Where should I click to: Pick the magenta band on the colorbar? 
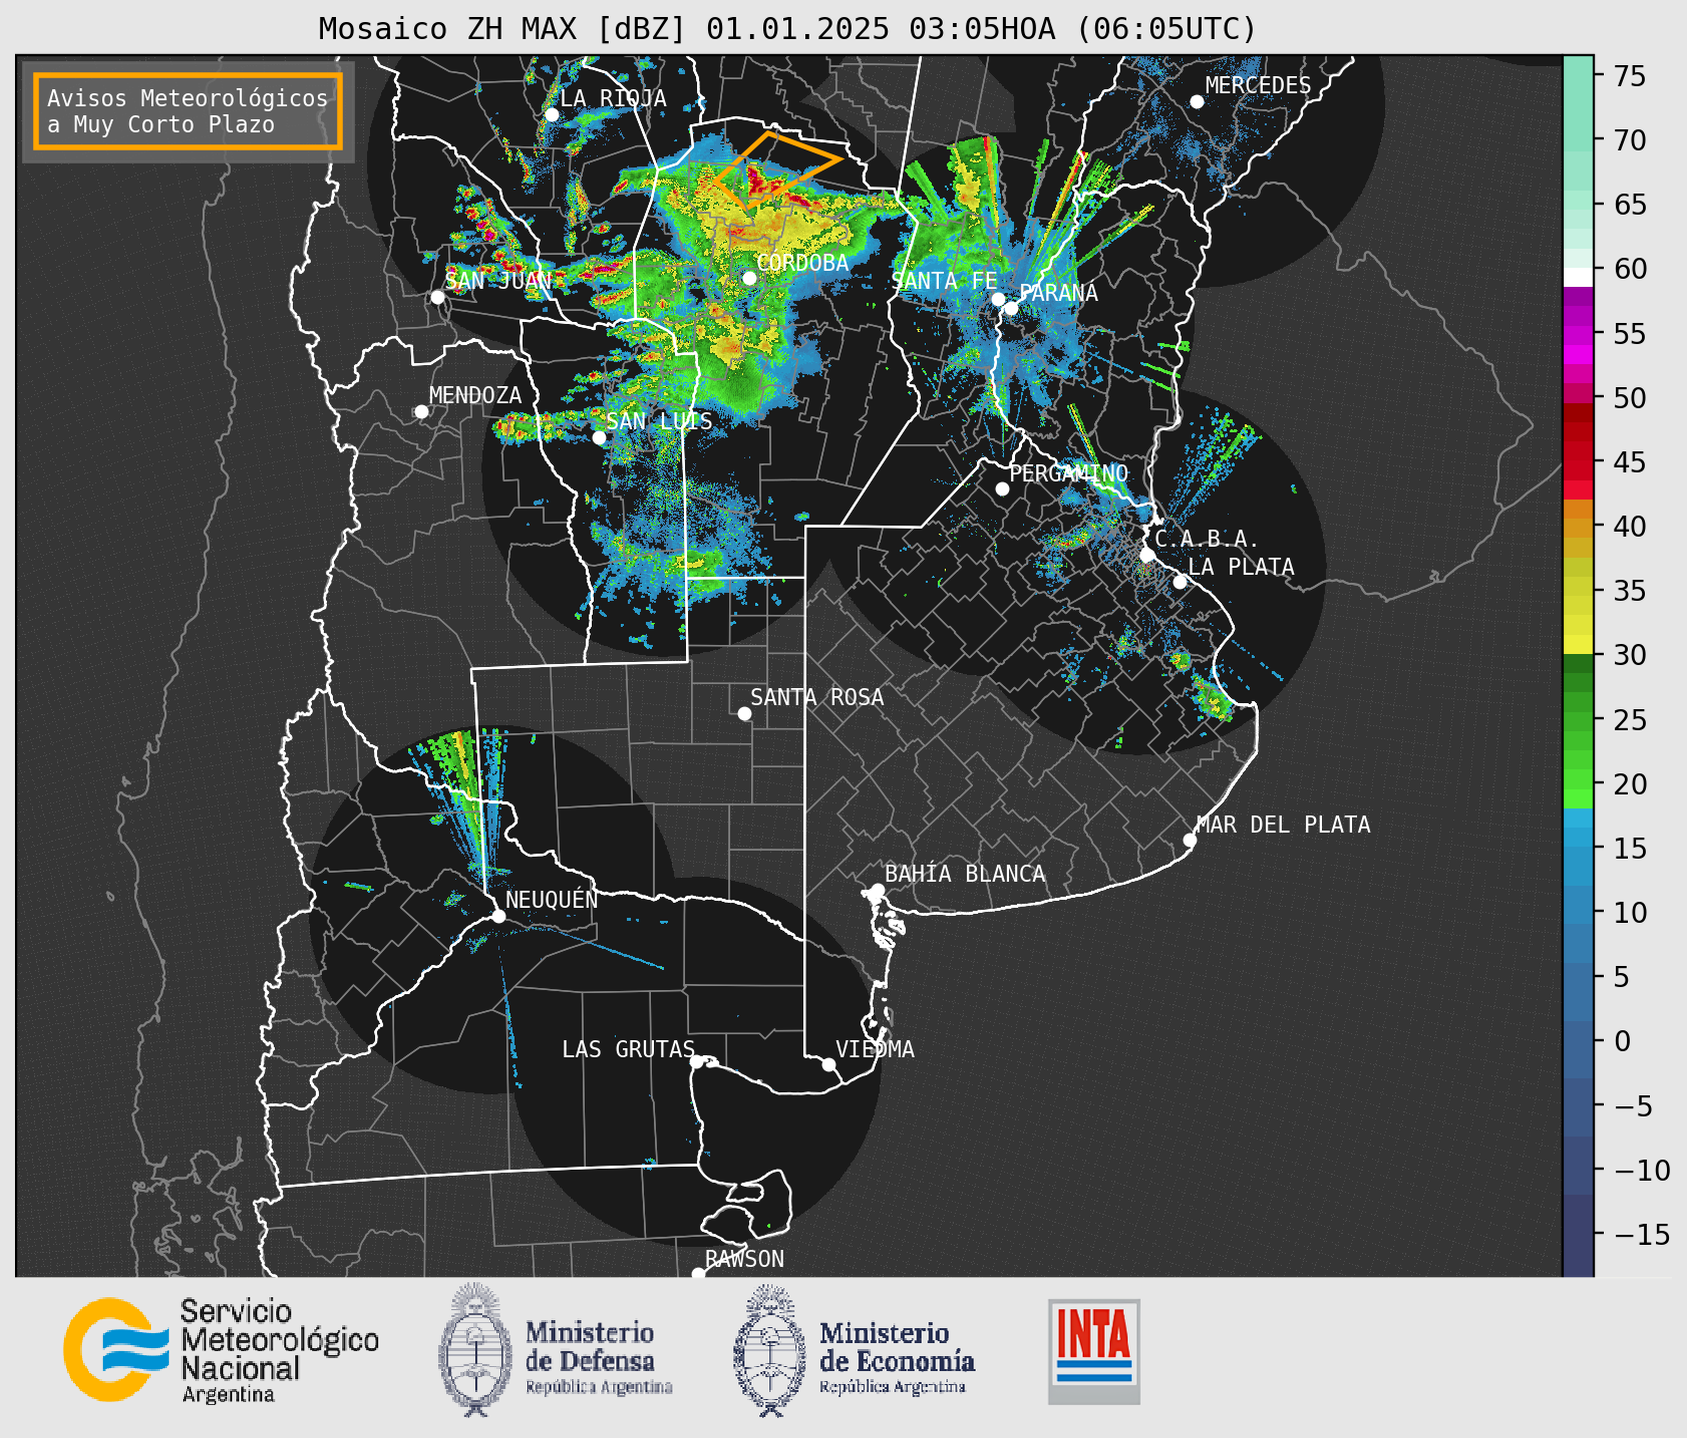[1578, 354]
